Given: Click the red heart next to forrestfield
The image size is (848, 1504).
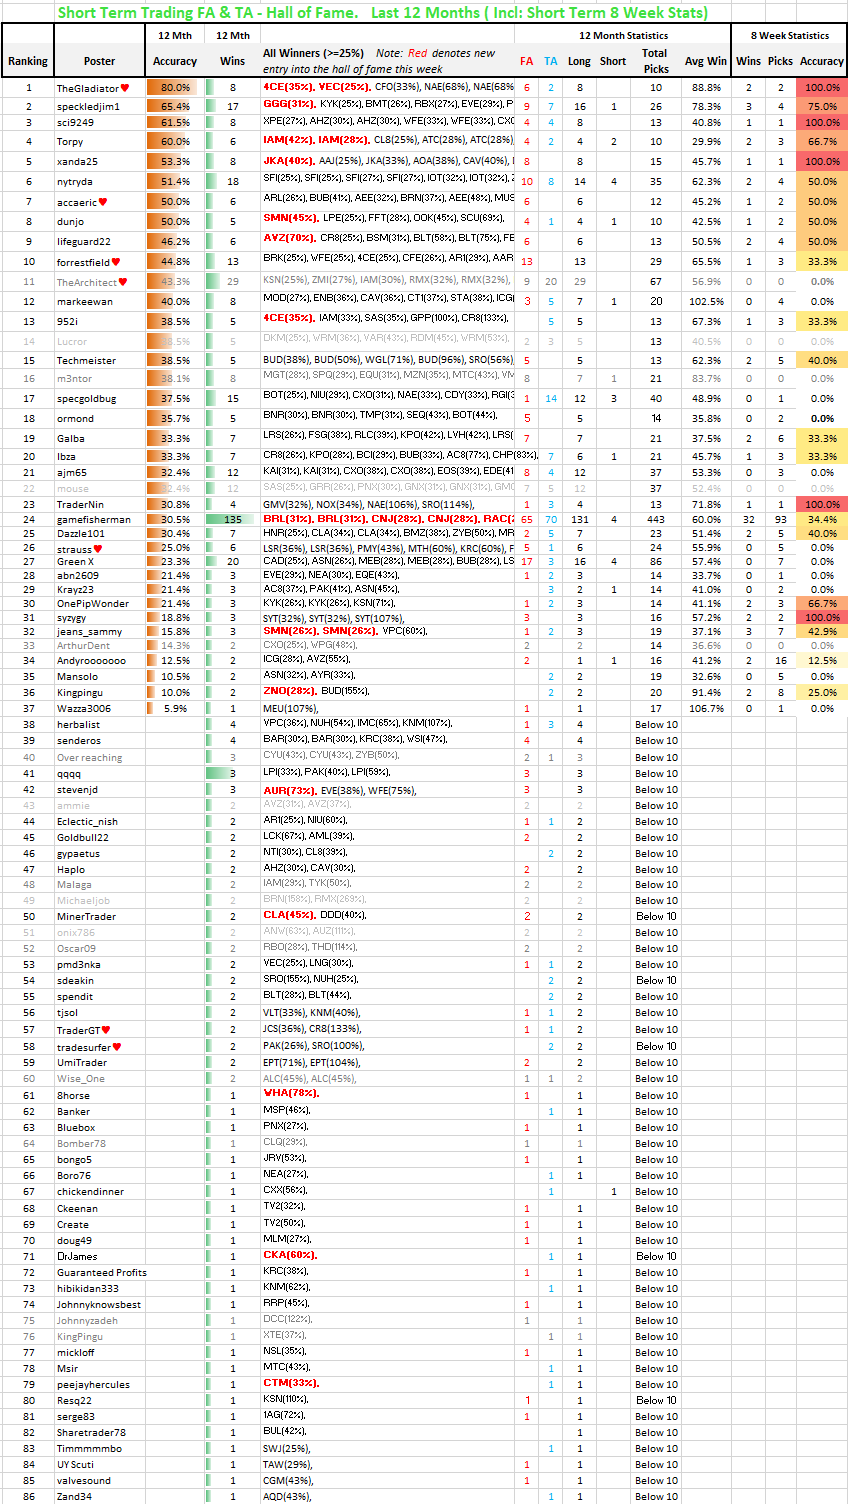Looking at the screenshot, I should 116,262.
